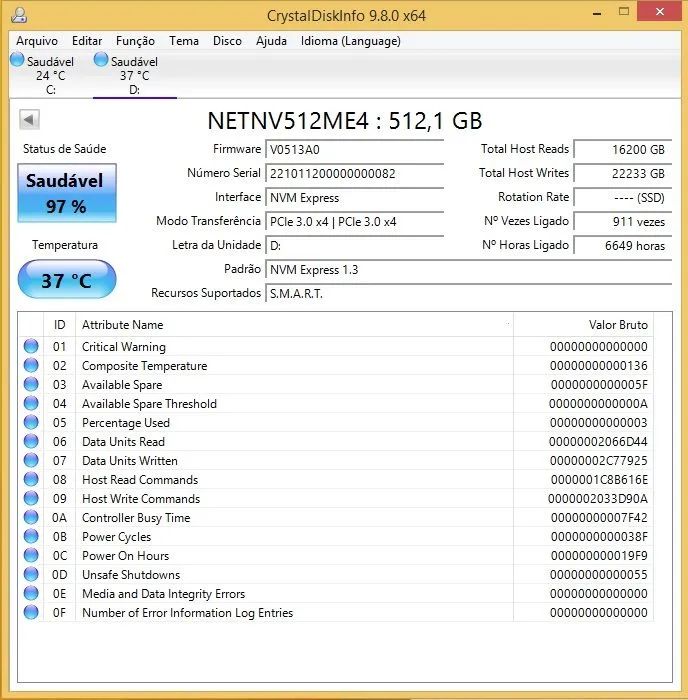Select the Data Units Written attribute name
The height and width of the screenshot is (700, 688).
130,461
